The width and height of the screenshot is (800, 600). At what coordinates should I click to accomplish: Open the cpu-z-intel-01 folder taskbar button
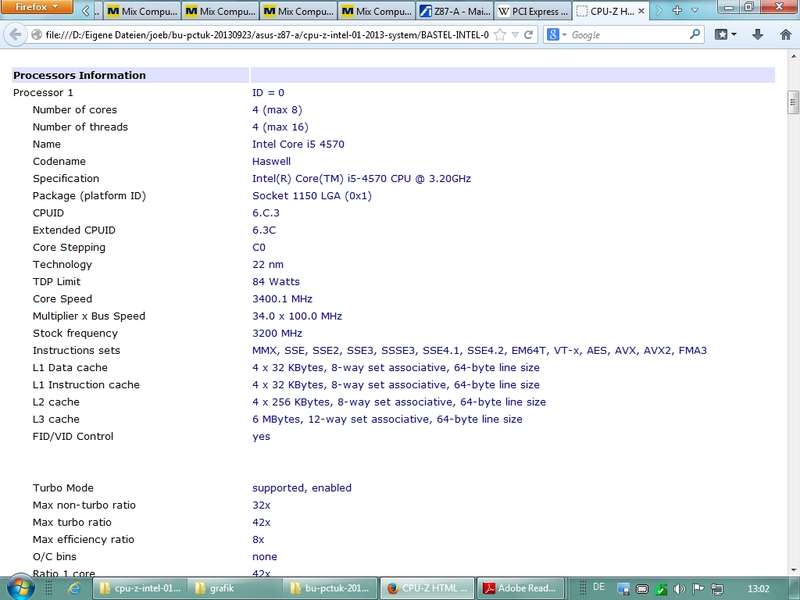click(140, 588)
